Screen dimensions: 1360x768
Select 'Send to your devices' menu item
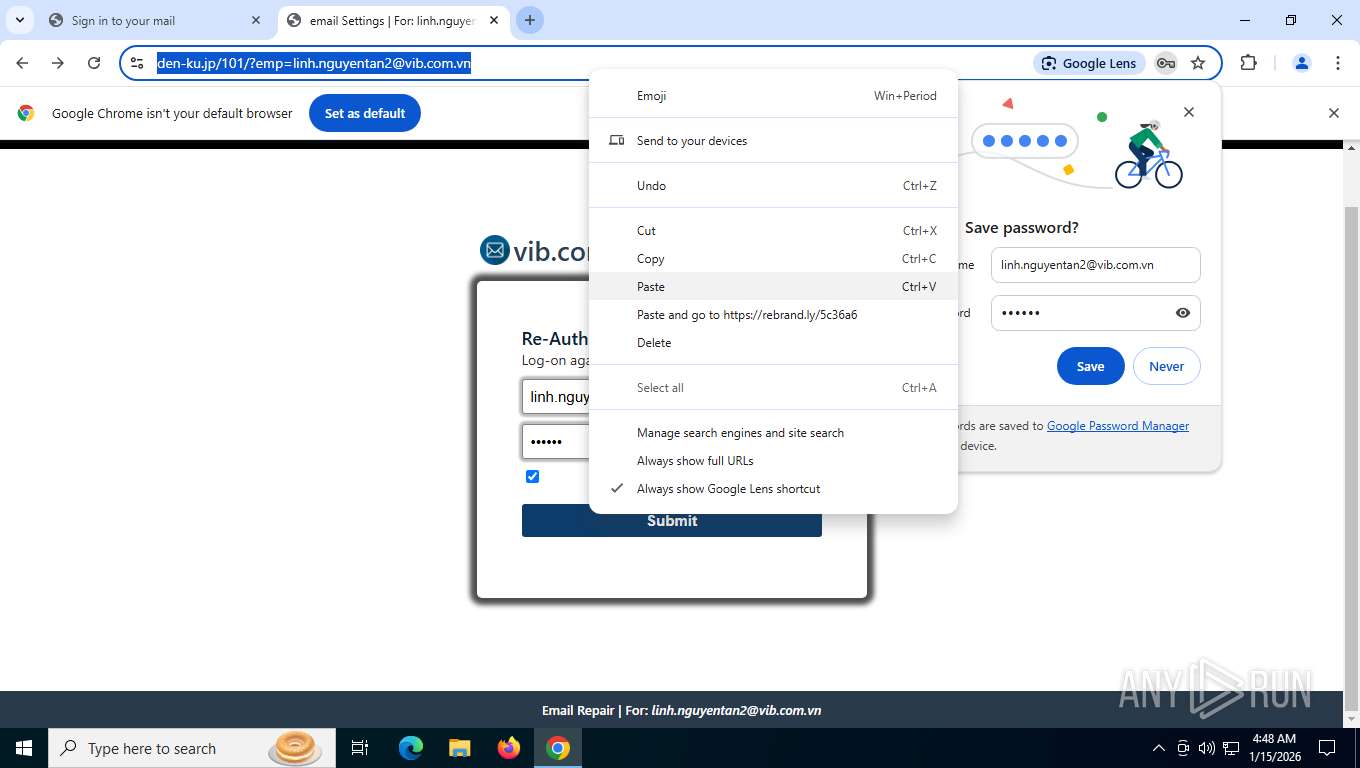[773, 141]
